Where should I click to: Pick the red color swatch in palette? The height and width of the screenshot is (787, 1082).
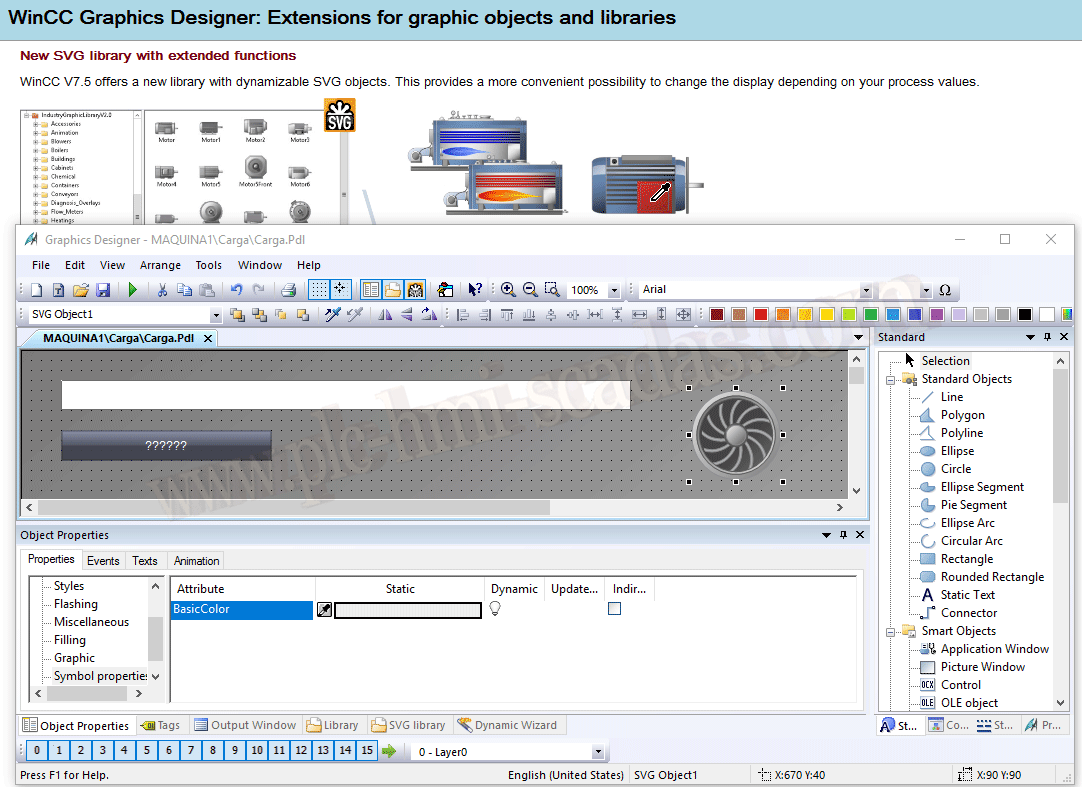click(761, 315)
